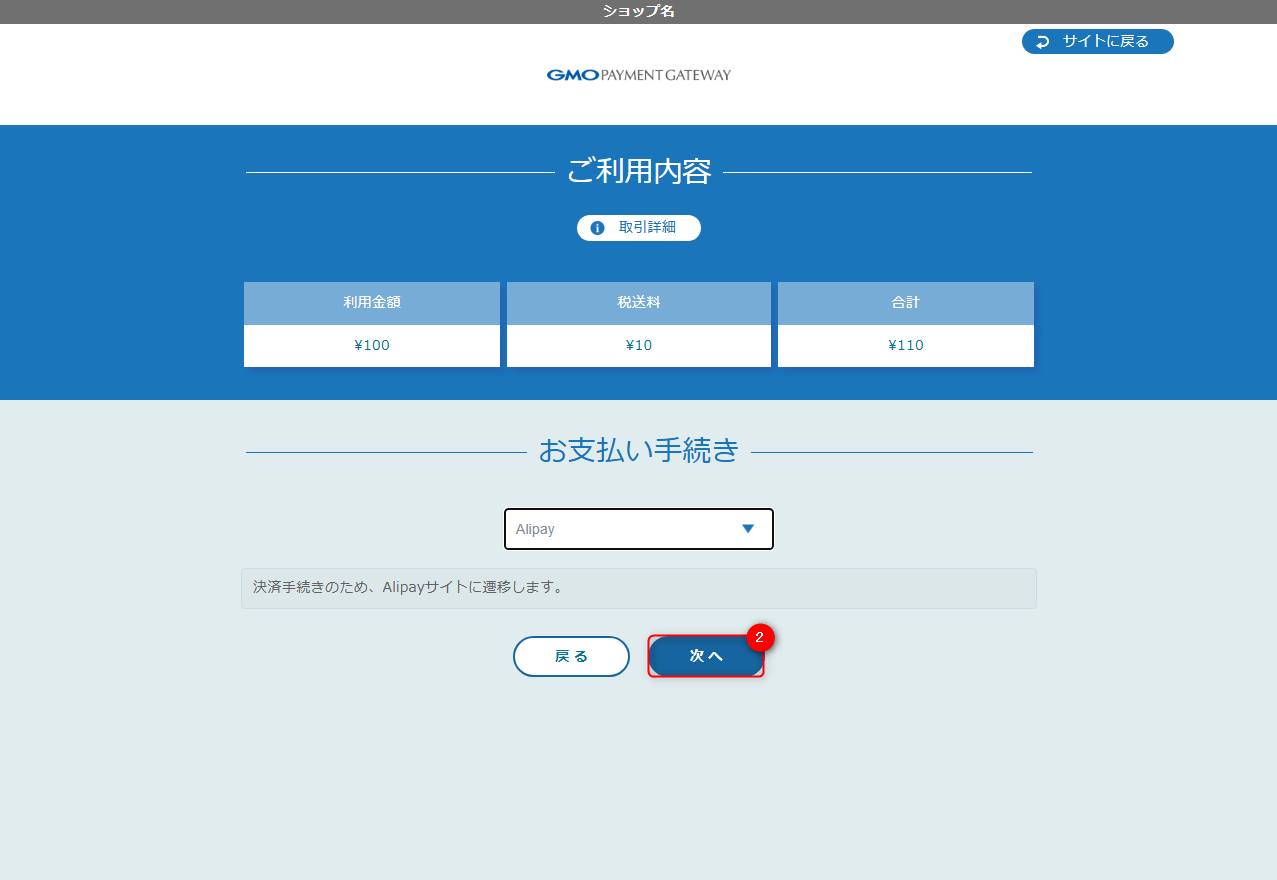Click the 税送料 column header
Image resolution: width=1277 pixels, height=880 pixels.
[638, 302]
